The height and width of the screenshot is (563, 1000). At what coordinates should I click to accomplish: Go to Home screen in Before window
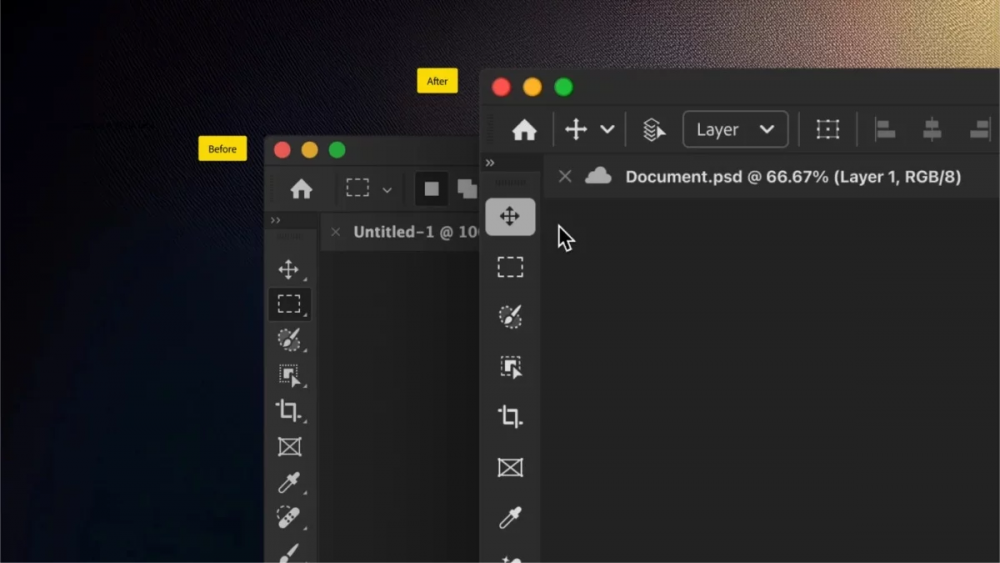pos(302,189)
